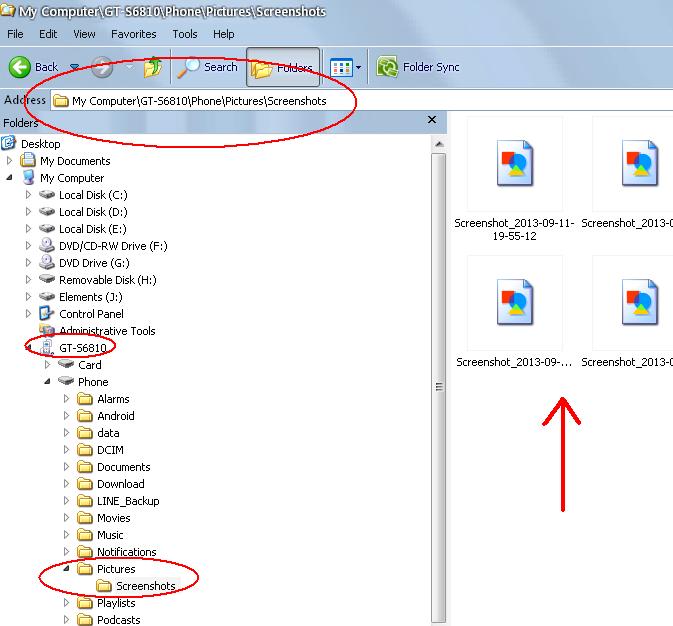Select the Elements (J:) drive icon
Viewport: 673px width, 626px height.
click(47, 296)
